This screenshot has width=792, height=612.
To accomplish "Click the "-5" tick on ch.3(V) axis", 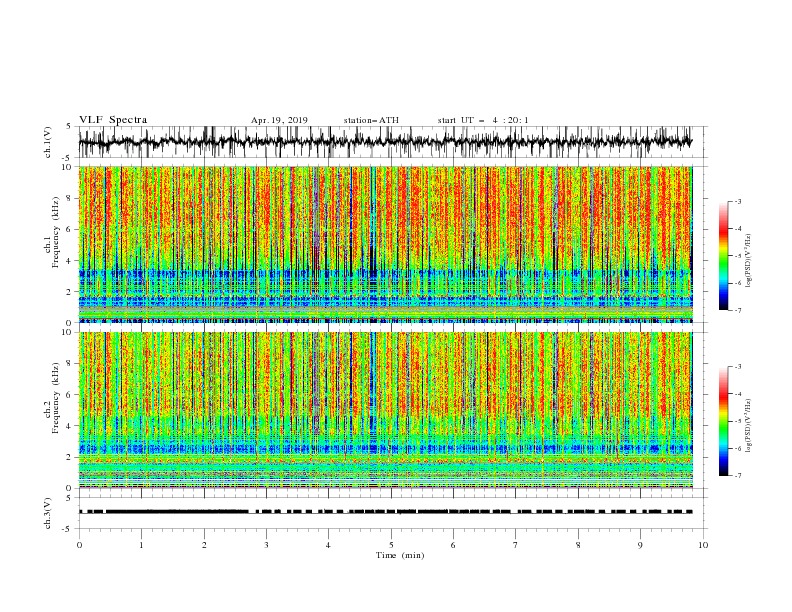I will tap(68, 529).
